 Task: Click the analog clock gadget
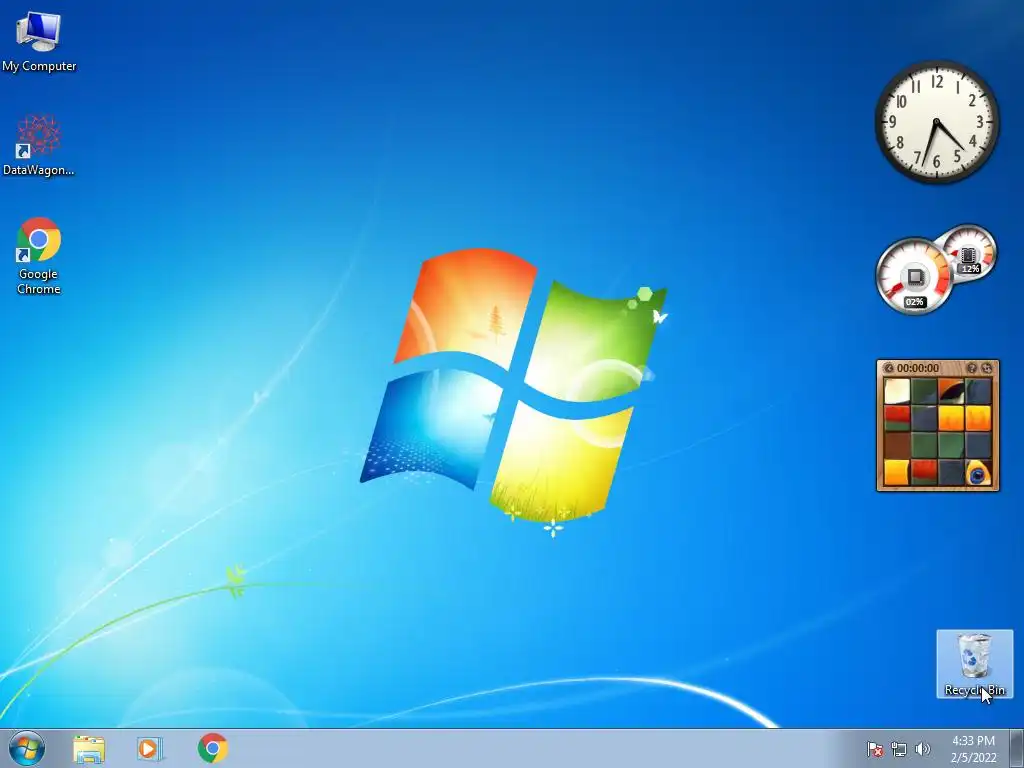click(936, 122)
